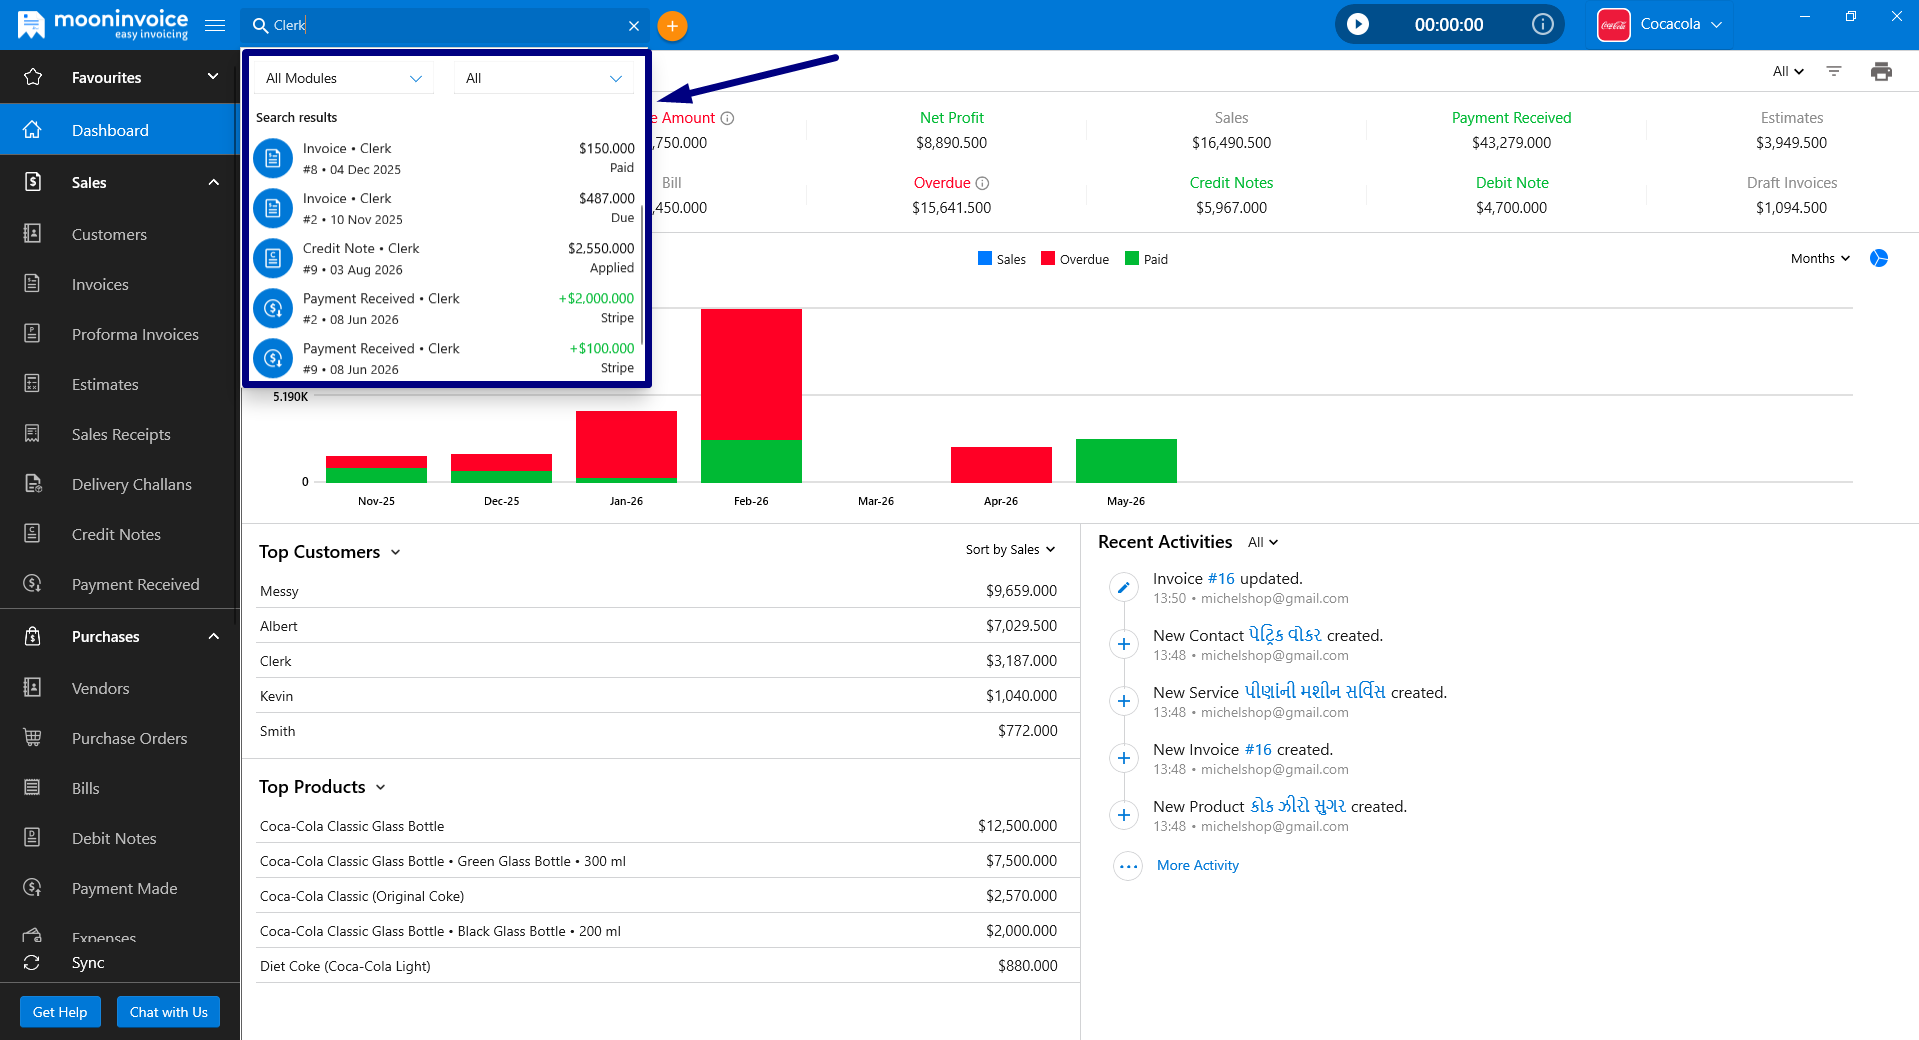Click the Overdue info icon

[x=982, y=183]
